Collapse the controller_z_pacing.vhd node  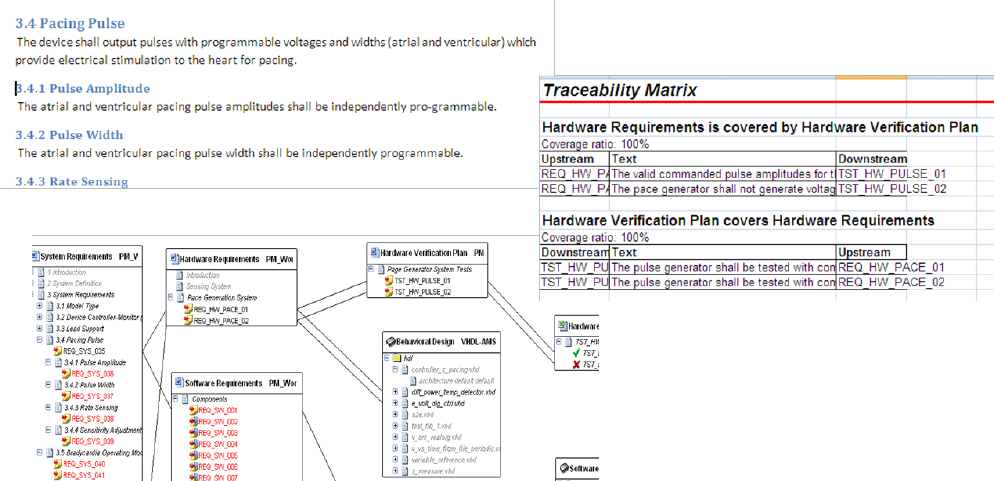396,369
